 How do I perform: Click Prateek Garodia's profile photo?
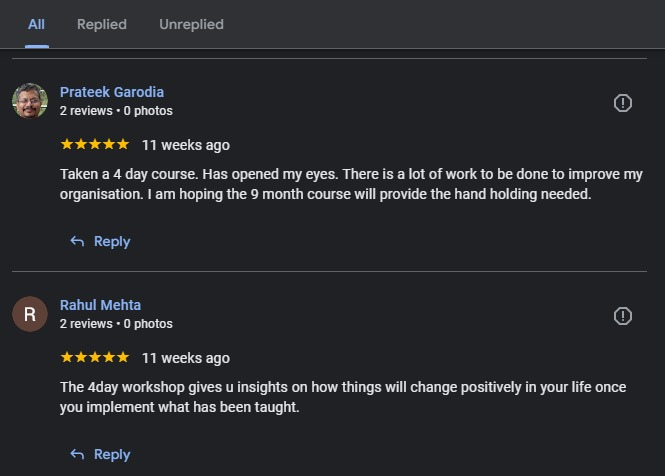tap(30, 101)
